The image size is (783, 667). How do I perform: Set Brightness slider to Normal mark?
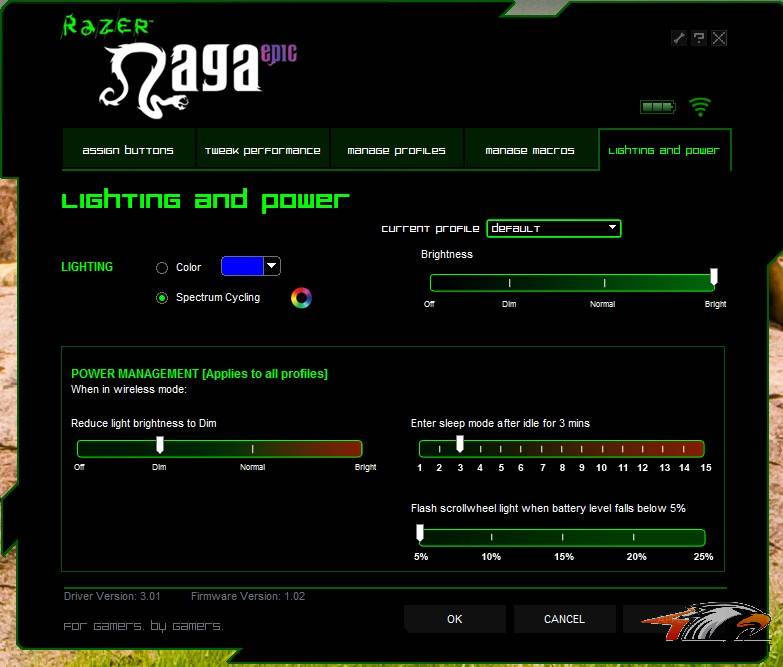pos(604,283)
